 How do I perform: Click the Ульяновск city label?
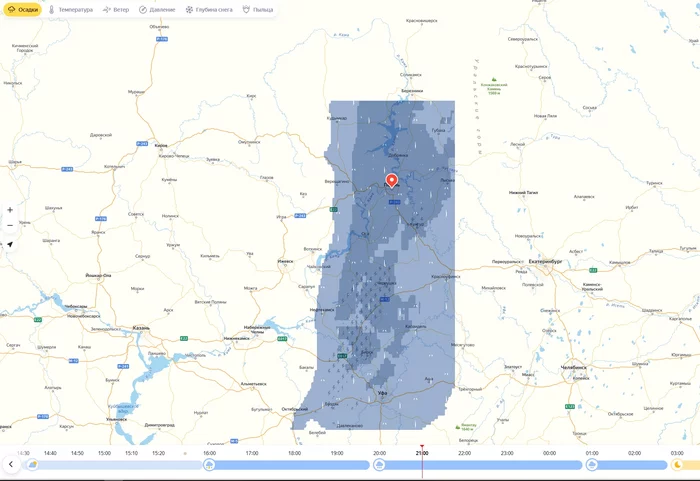tap(117, 419)
